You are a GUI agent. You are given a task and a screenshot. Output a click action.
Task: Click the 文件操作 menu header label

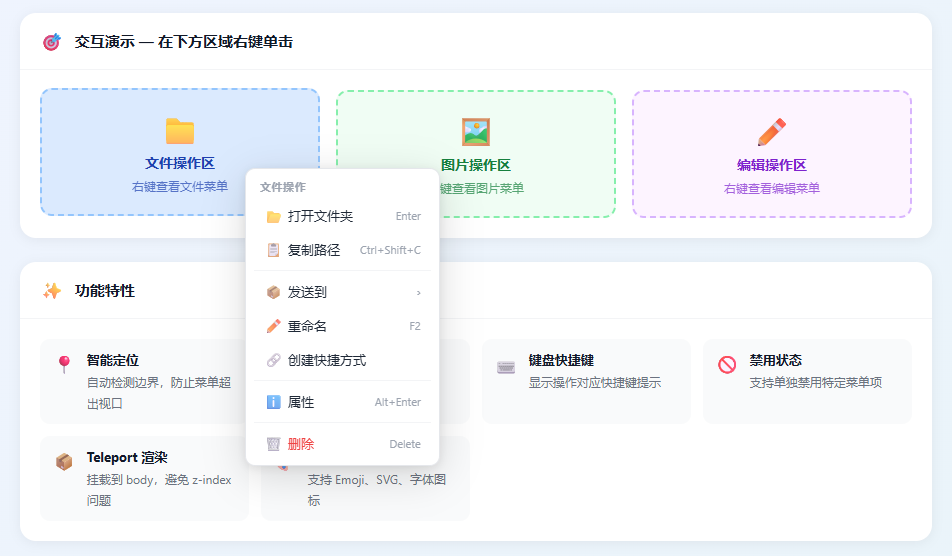[283, 187]
